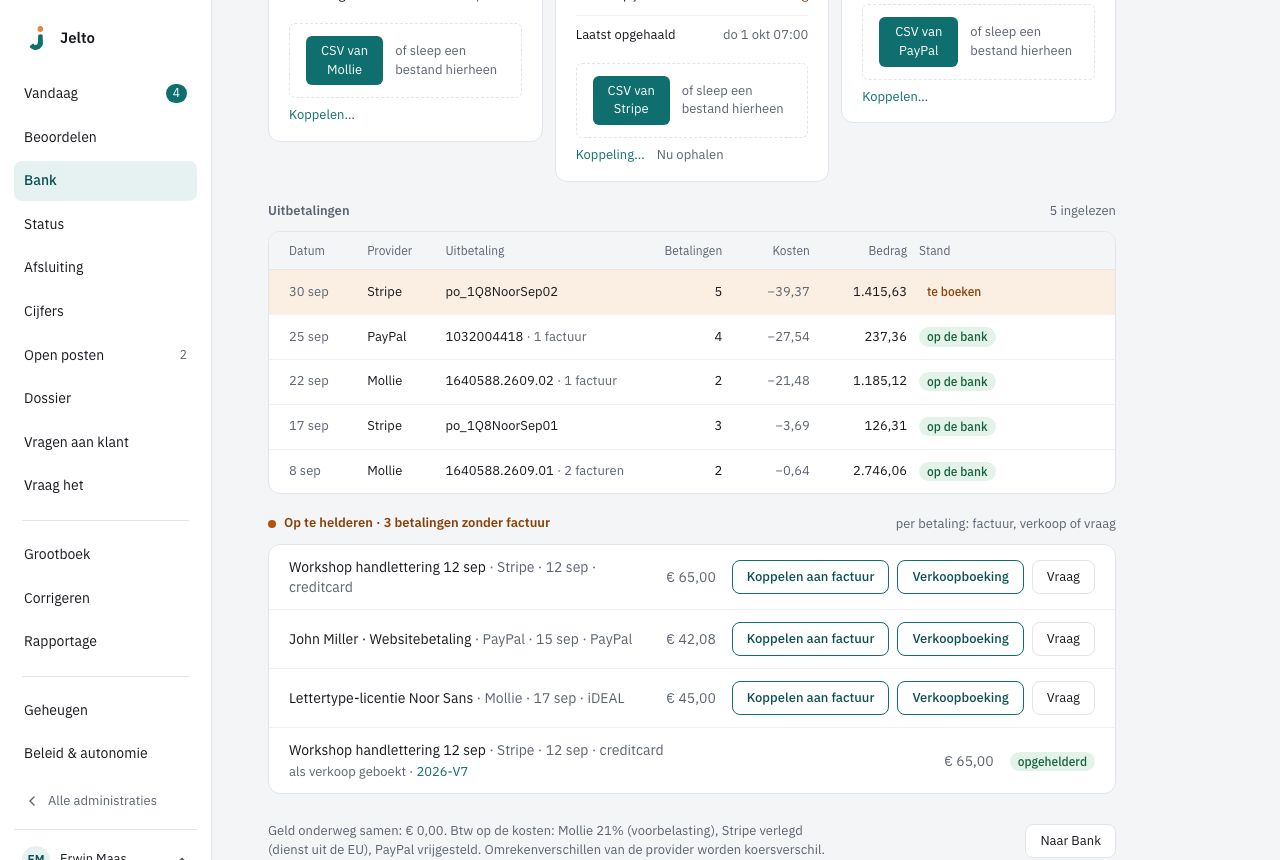Koppelen aan factuur for Workshop handlettering € 65,00
The width and height of the screenshot is (1280, 860).
[x=810, y=577]
